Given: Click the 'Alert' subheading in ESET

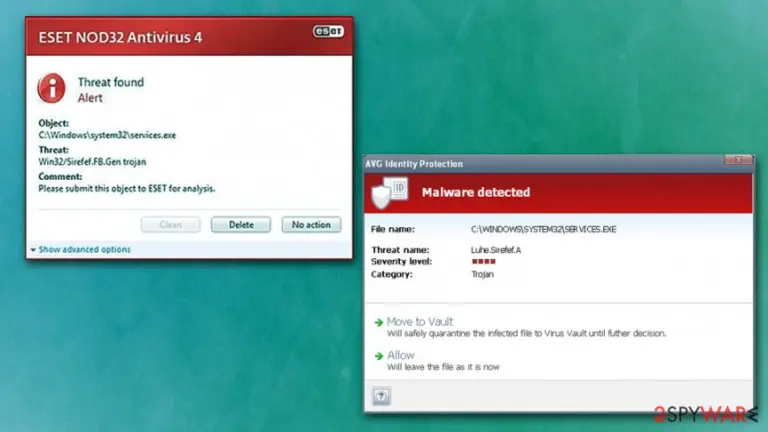Looking at the screenshot, I should point(90,98).
